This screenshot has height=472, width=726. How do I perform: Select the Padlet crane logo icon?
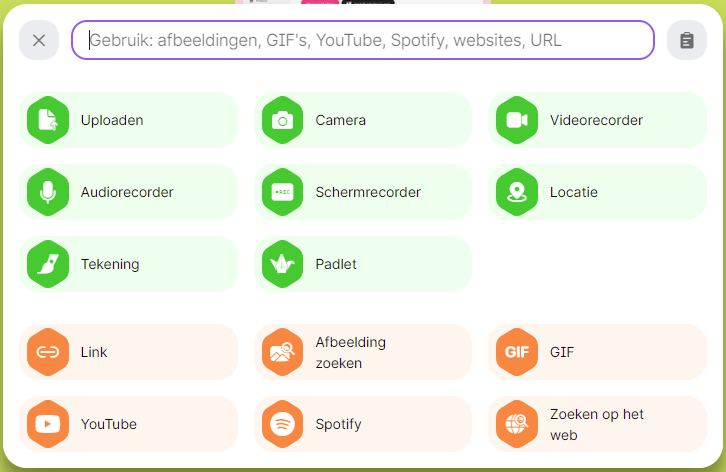pyautogui.click(x=282, y=264)
